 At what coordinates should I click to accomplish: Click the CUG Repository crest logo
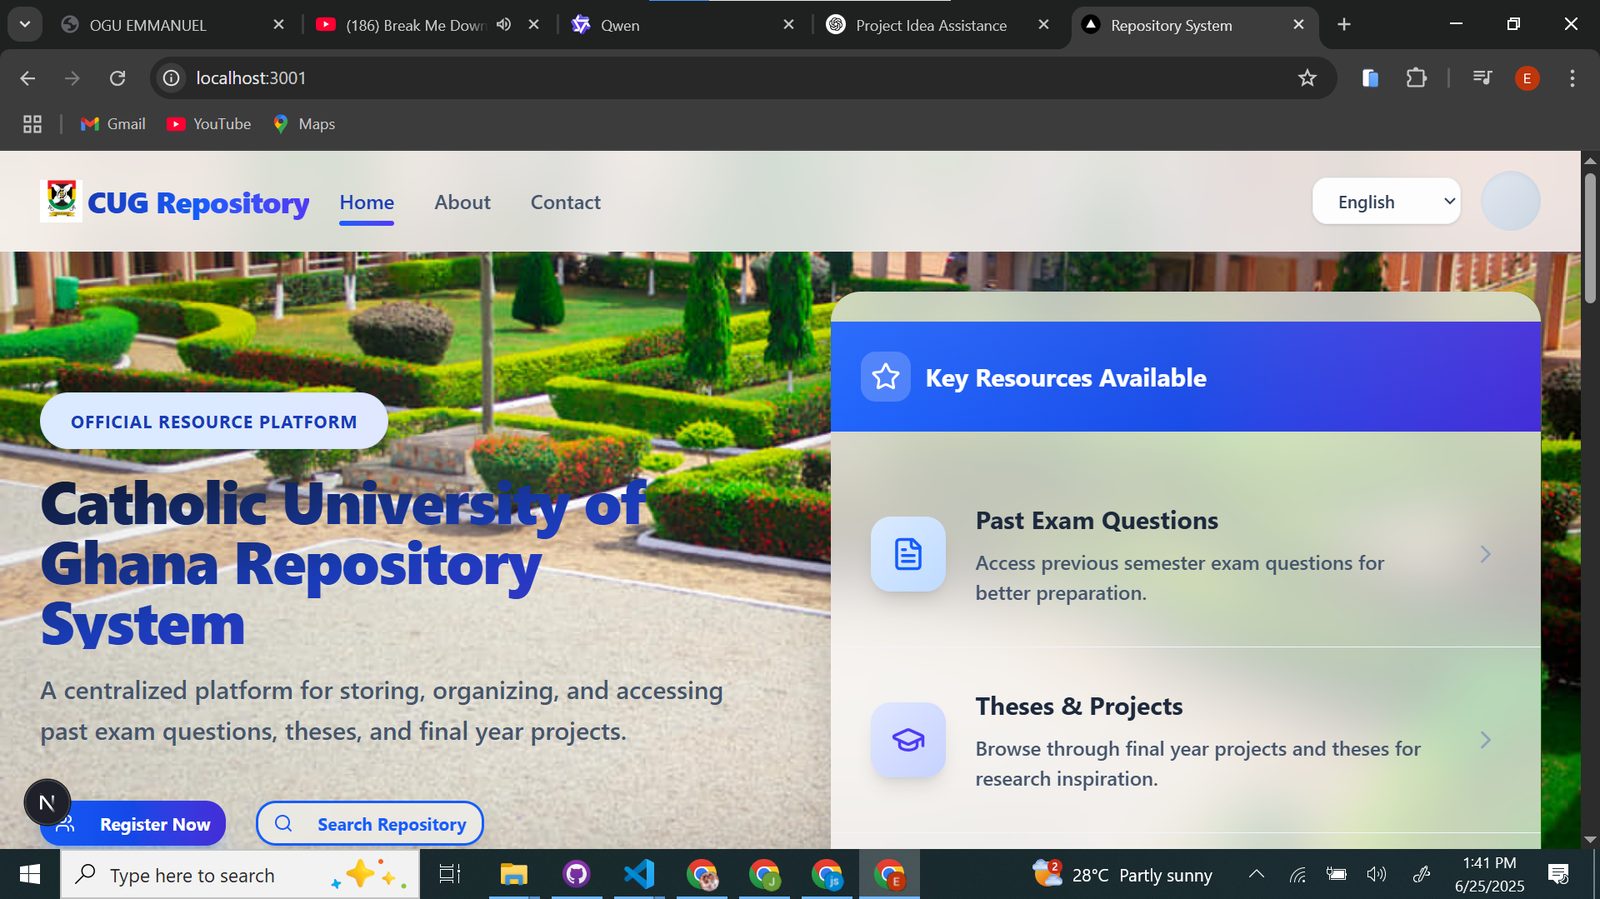click(61, 200)
